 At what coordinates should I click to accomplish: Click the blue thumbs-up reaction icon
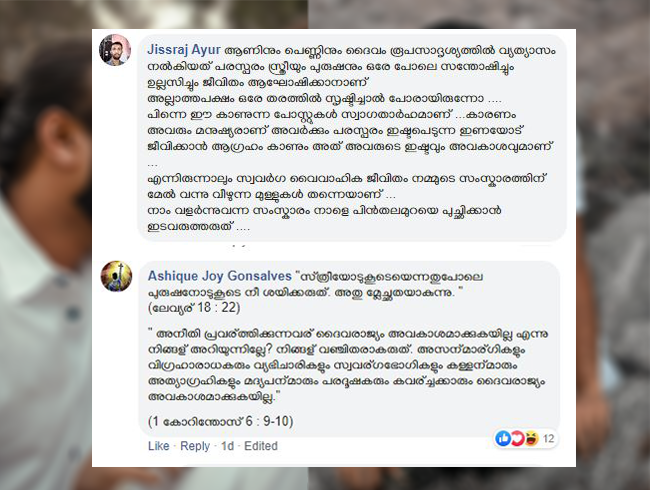(503, 438)
